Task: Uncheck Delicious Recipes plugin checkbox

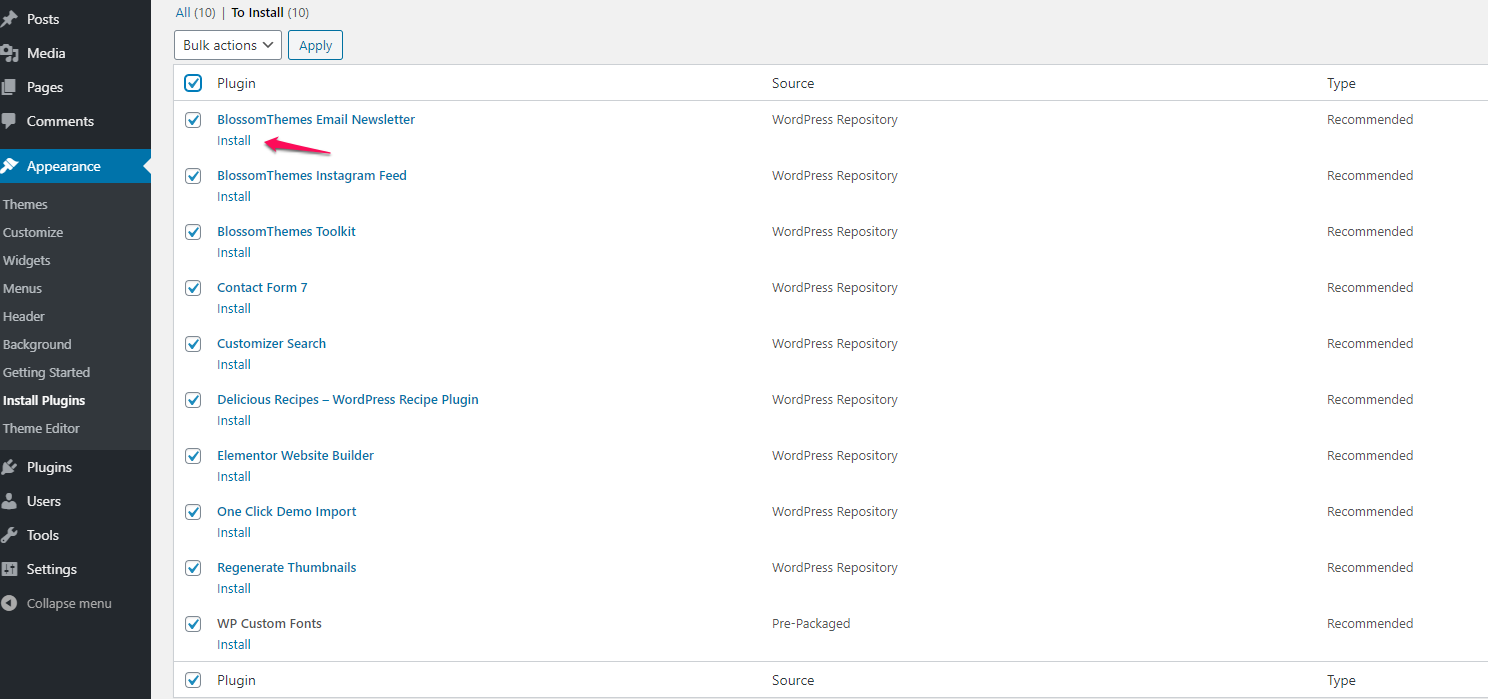Action: [x=193, y=400]
